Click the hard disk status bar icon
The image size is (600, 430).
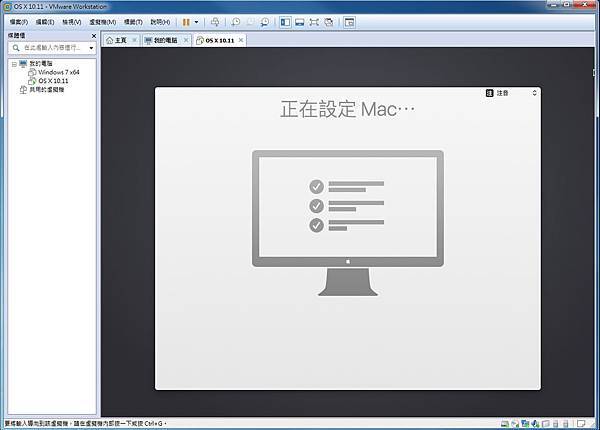505,423
